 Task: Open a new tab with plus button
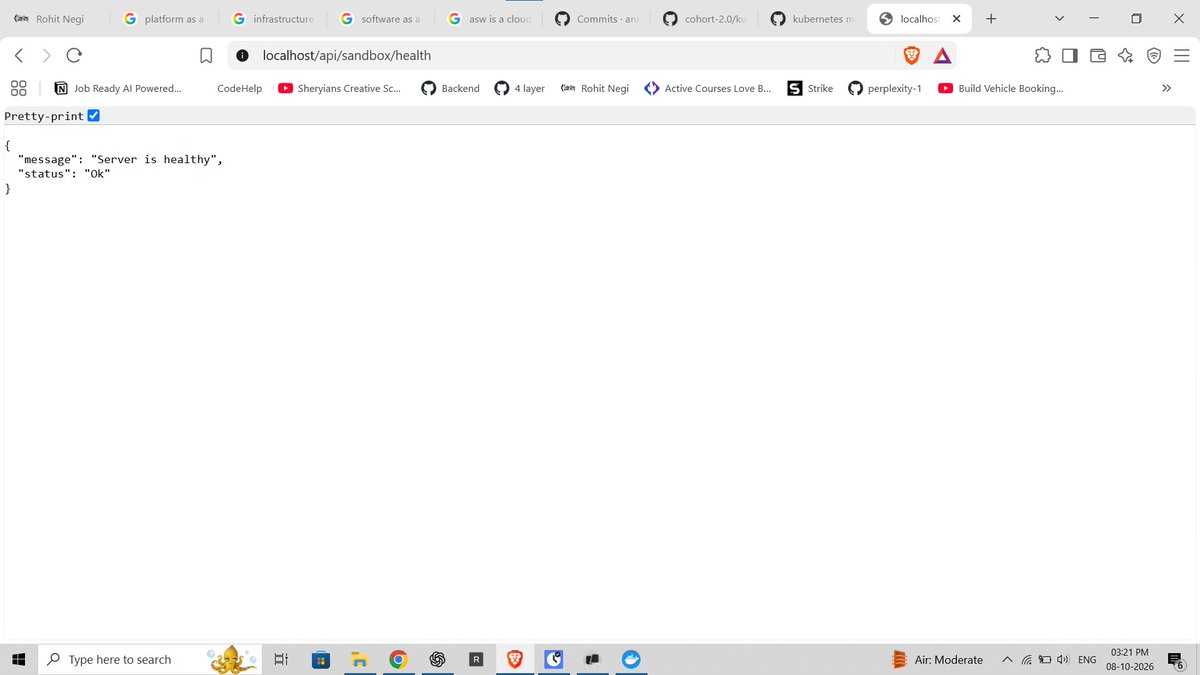990,18
